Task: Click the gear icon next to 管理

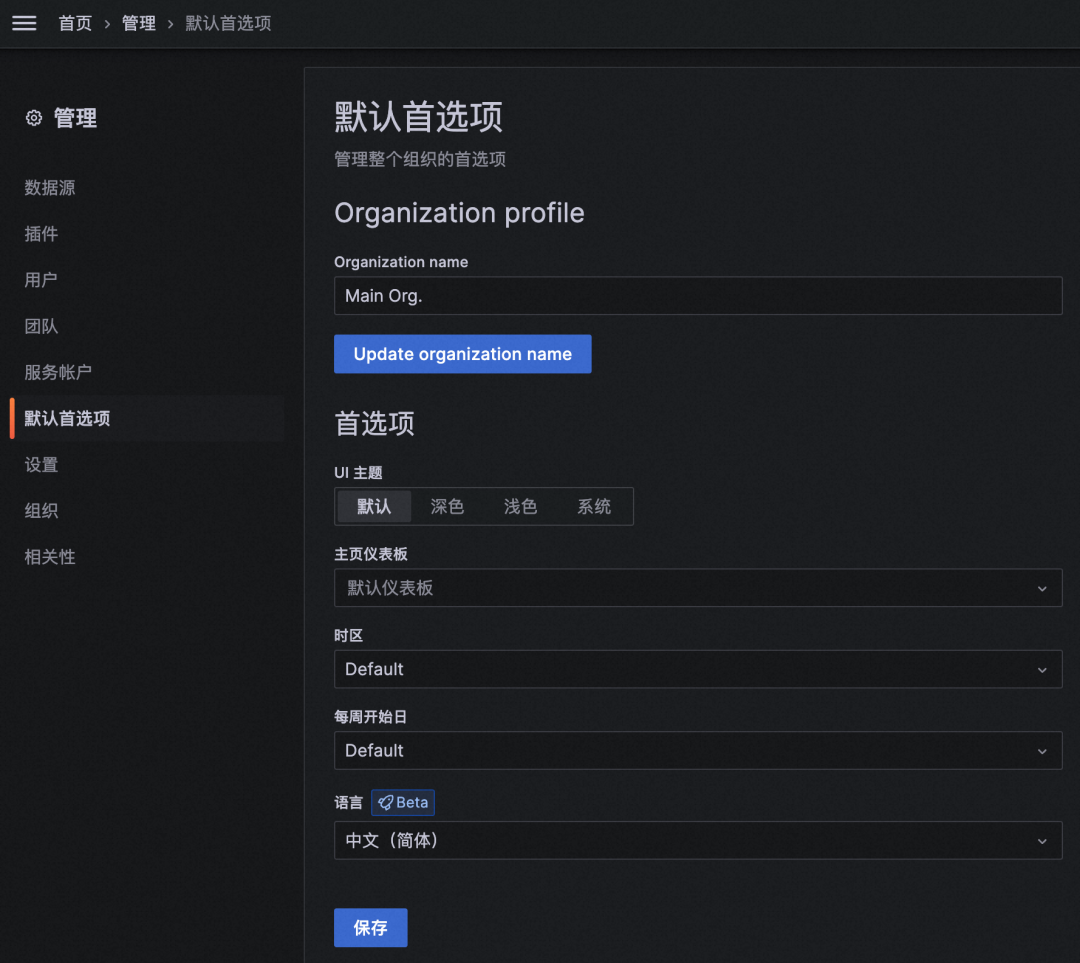Action: click(x=32, y=117)
